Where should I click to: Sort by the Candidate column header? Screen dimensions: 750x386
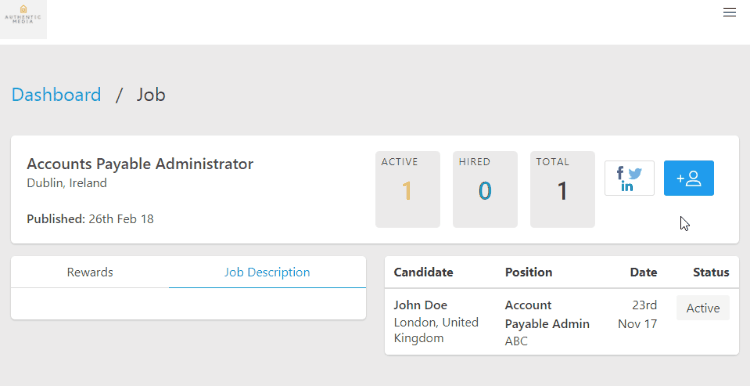423,272
